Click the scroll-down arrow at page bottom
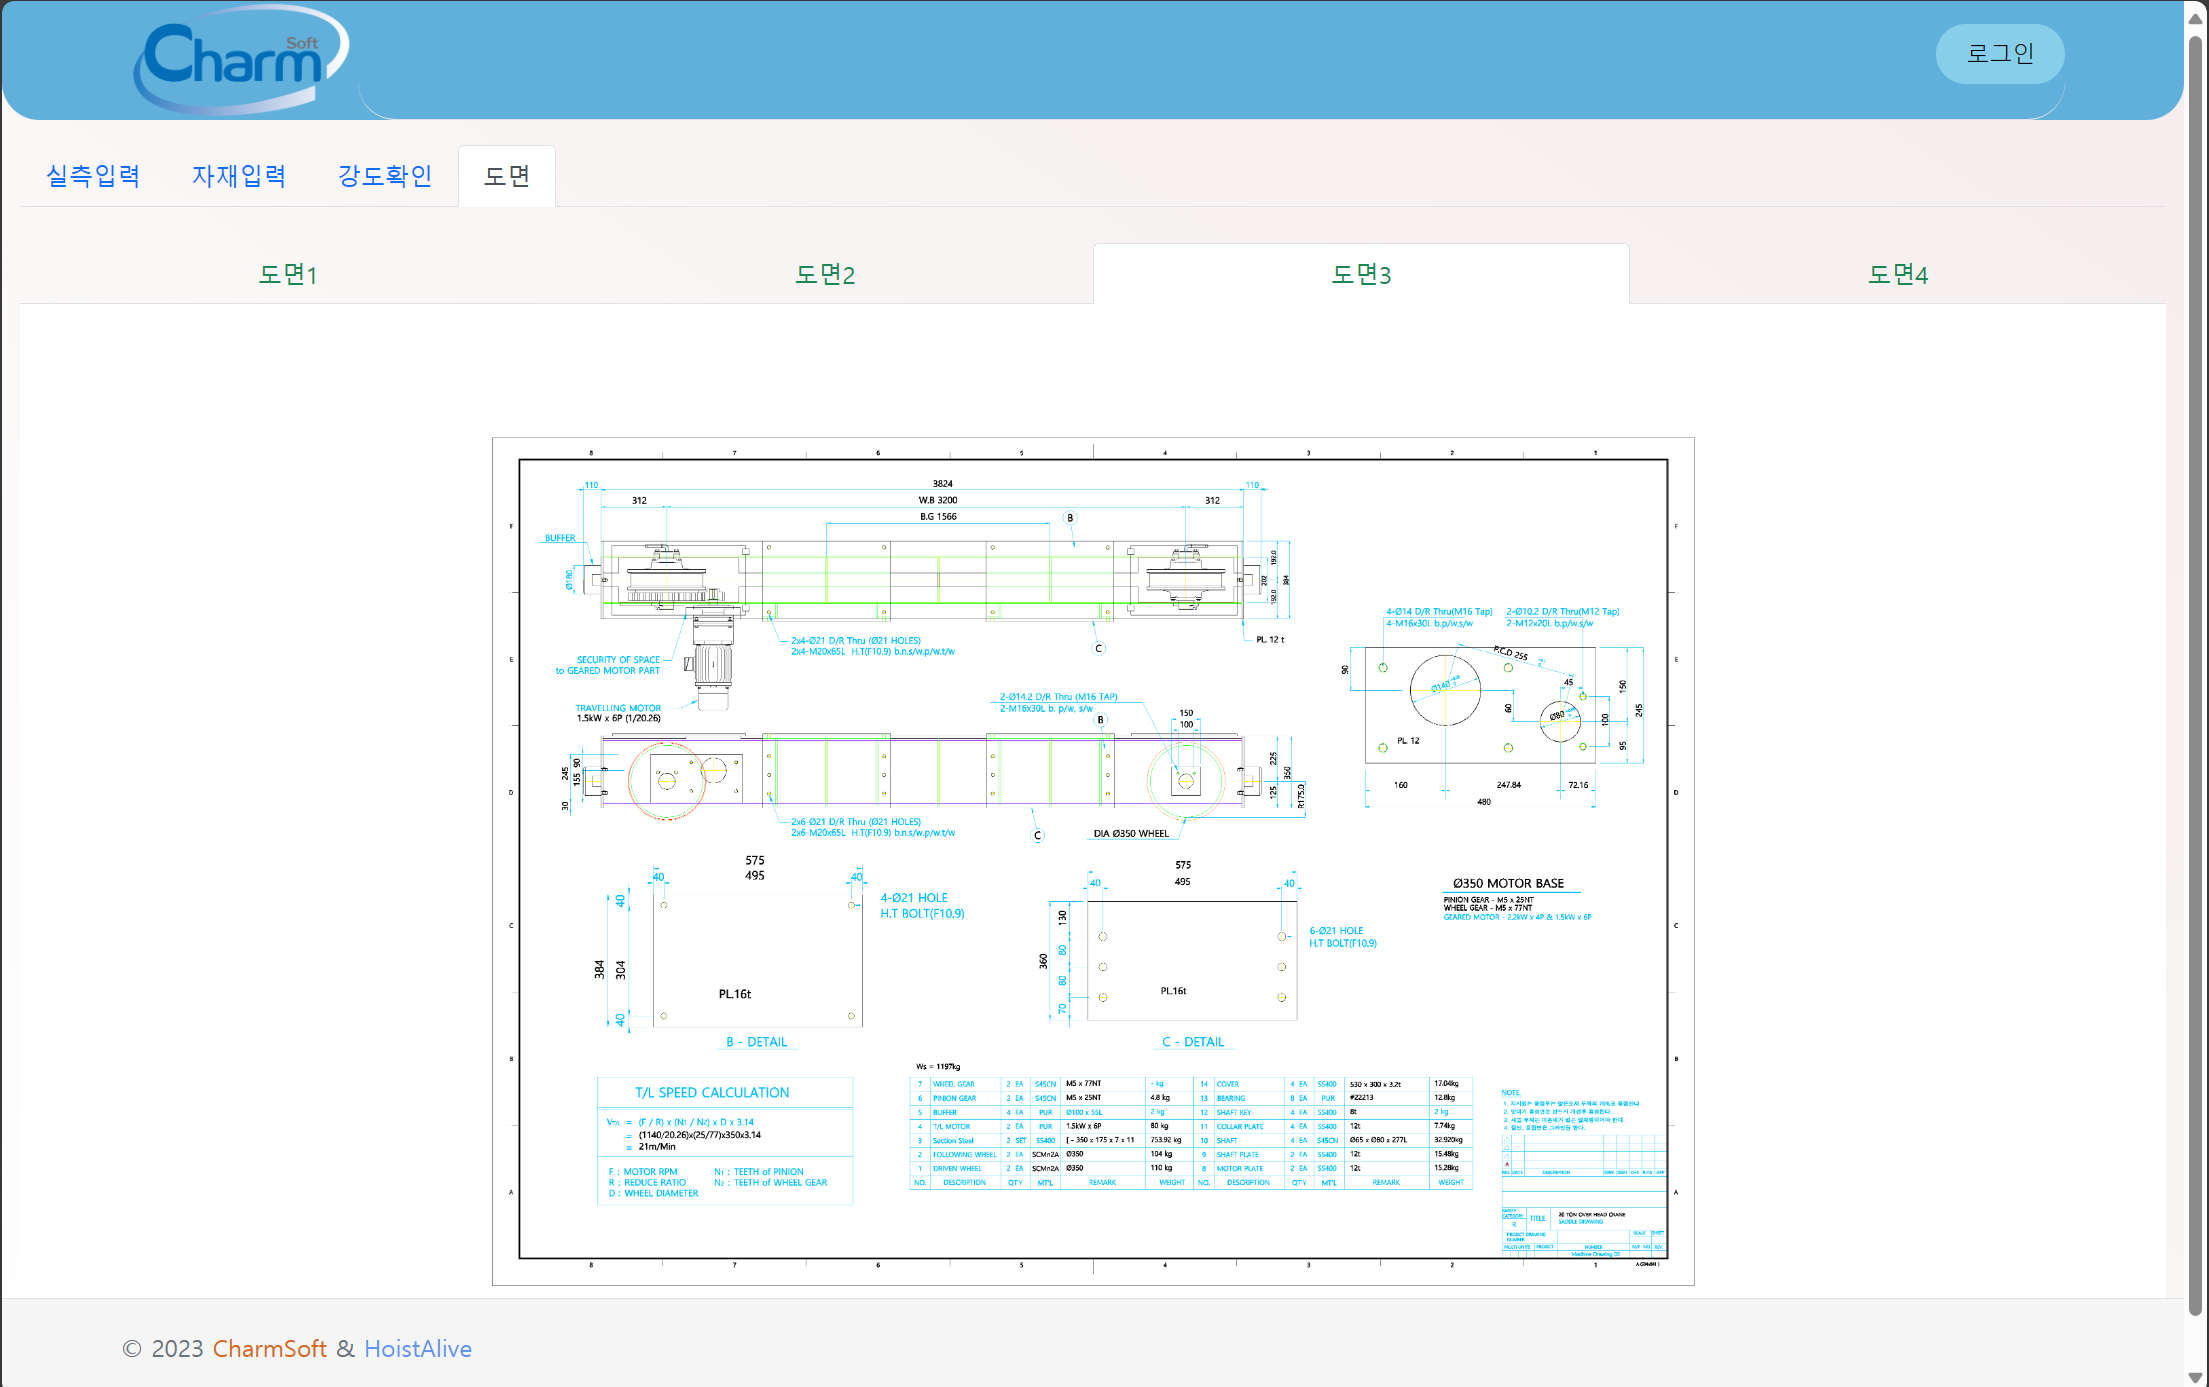This screenshot has width=2209, height=1387. tap(2196, 1377)
